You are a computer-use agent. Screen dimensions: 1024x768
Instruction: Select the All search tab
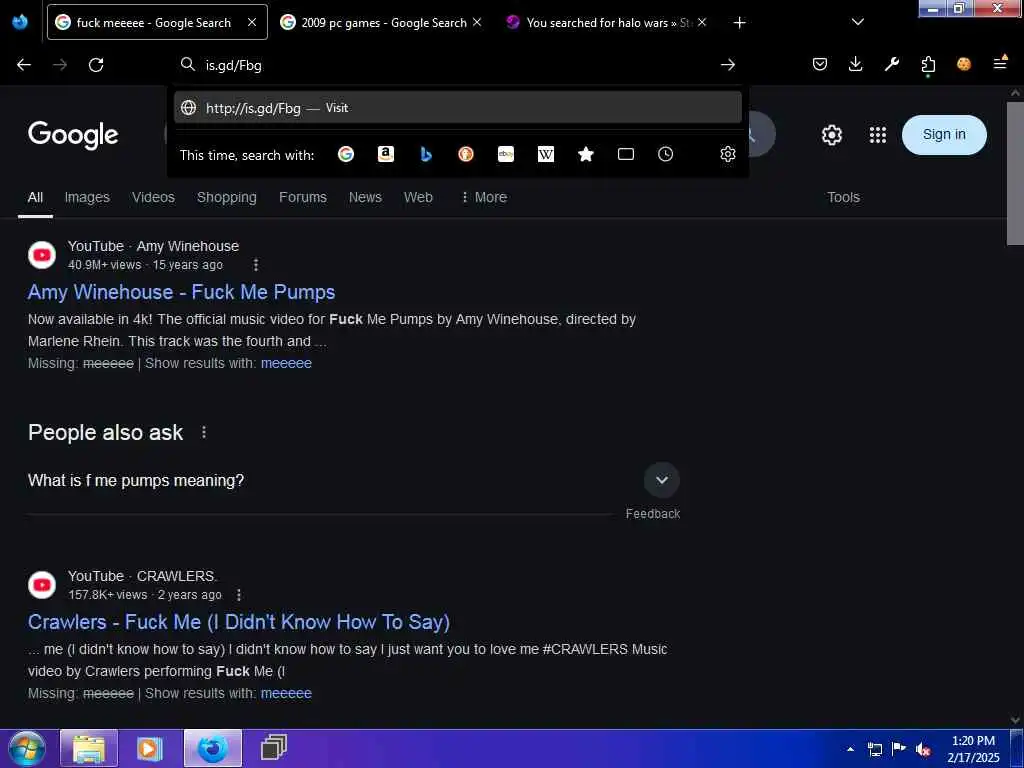(x=35, y=197)
